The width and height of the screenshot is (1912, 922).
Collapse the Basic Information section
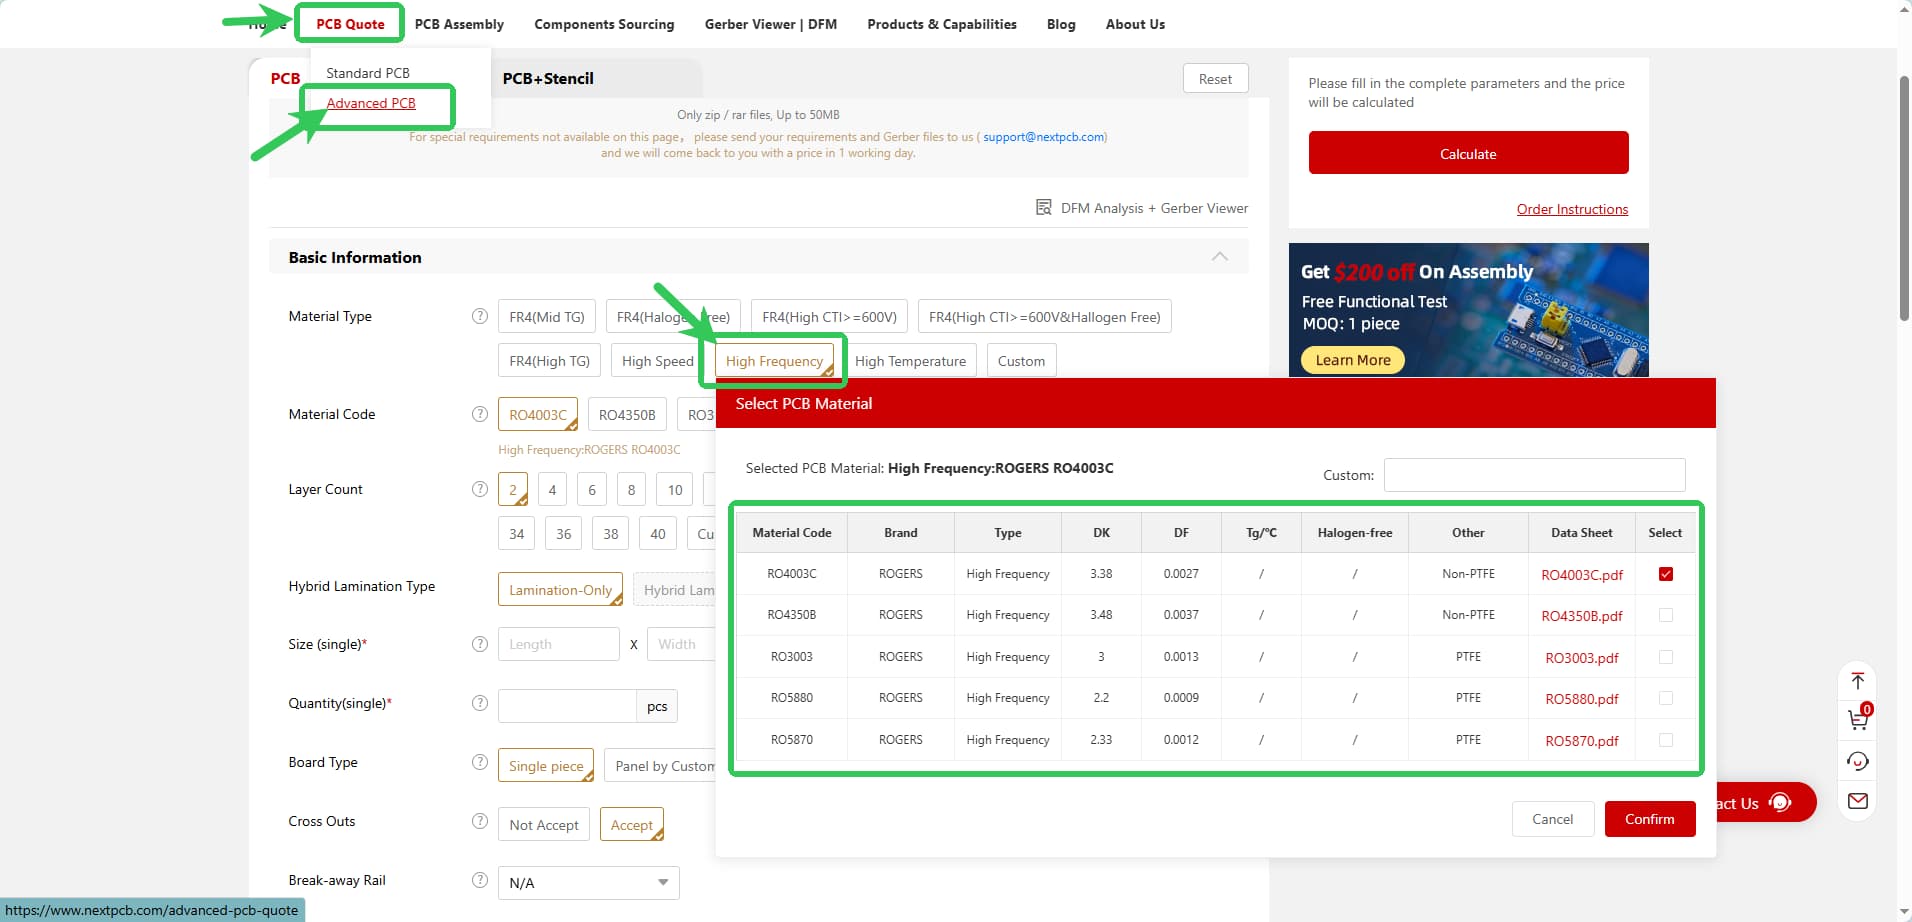1219,257
